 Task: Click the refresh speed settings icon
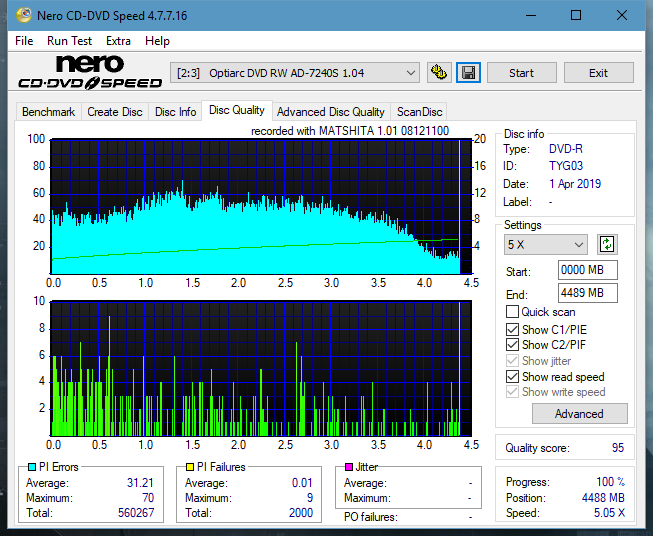(607, 244)
